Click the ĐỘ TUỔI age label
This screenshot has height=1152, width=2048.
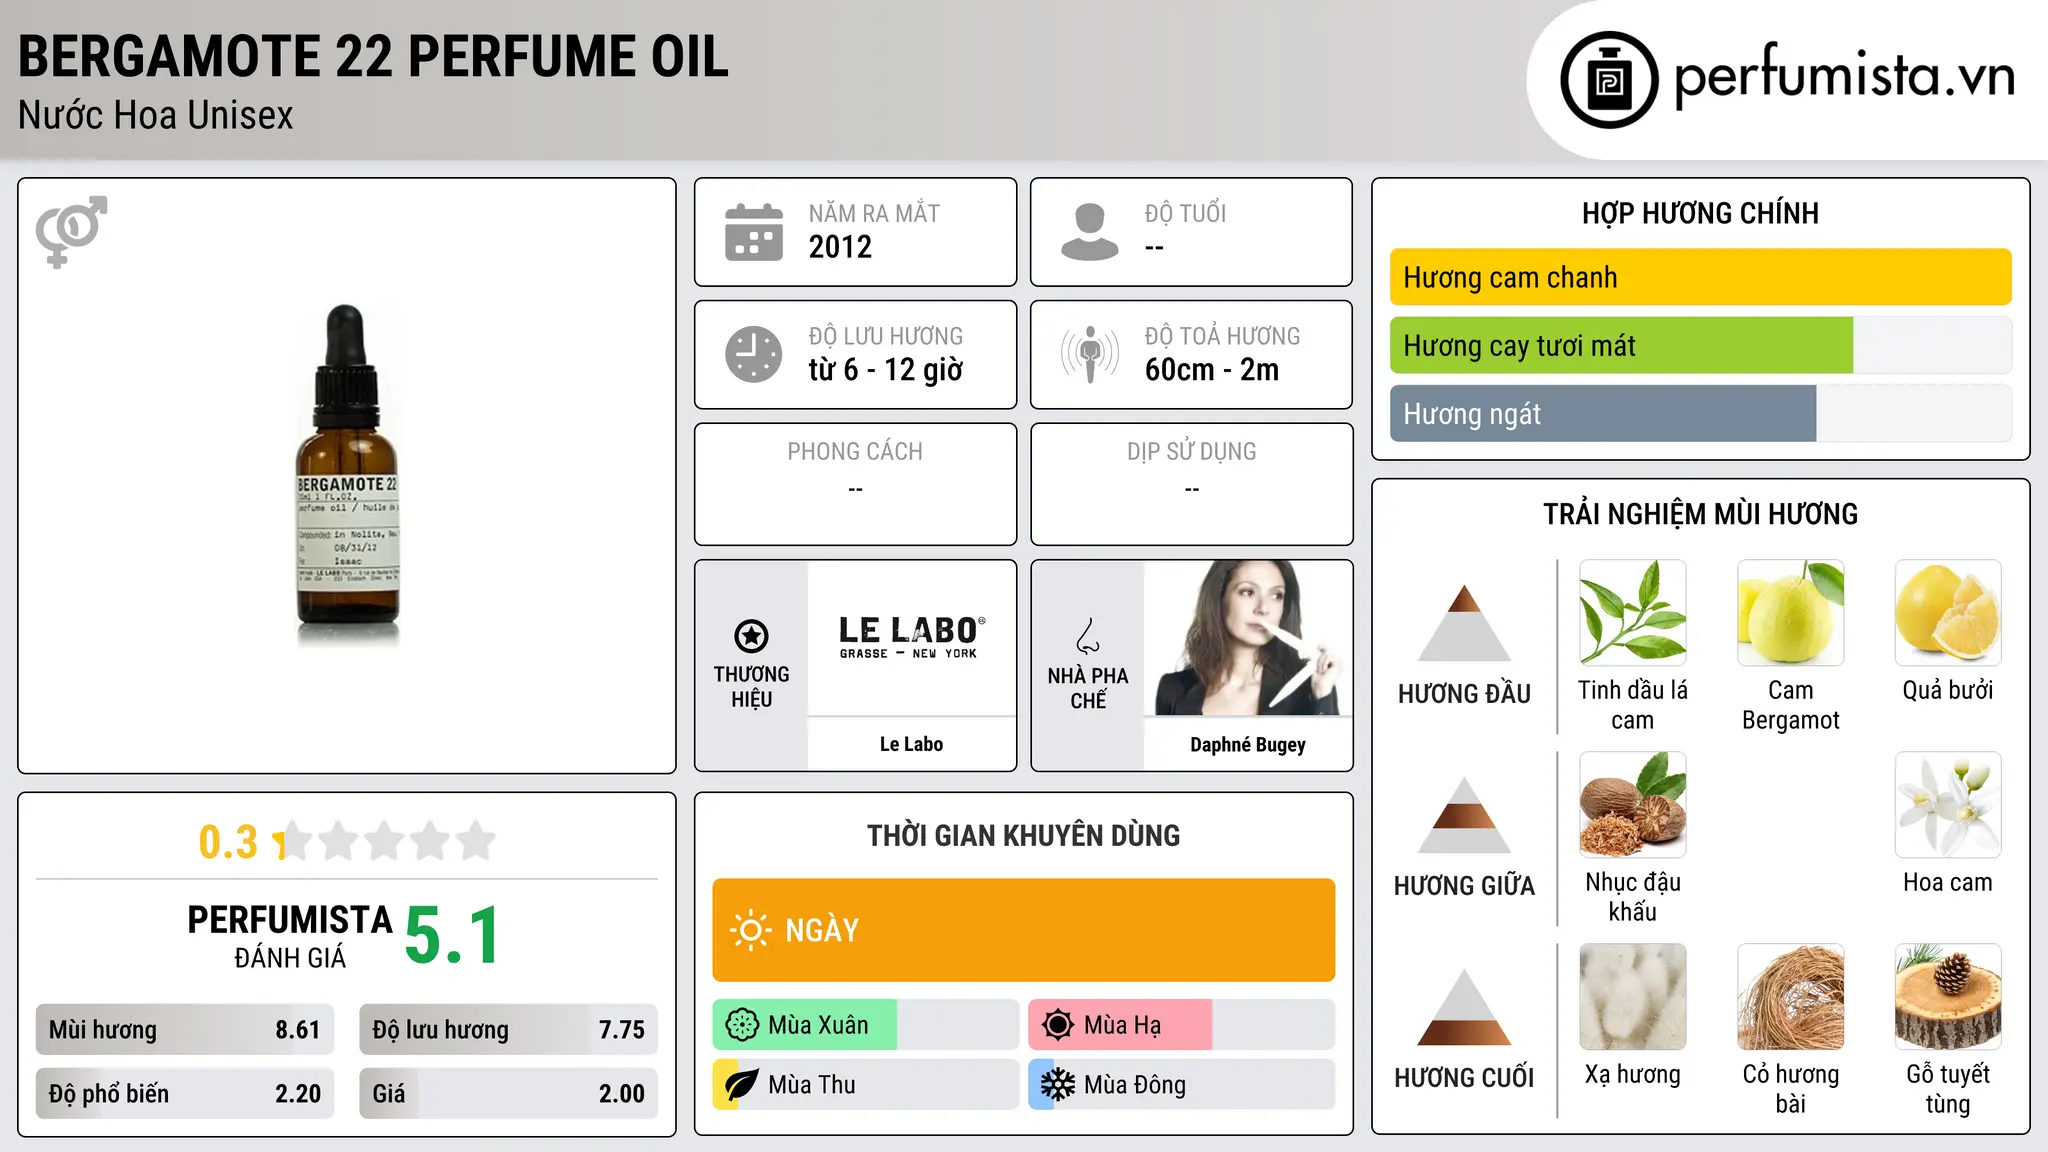1185,213
